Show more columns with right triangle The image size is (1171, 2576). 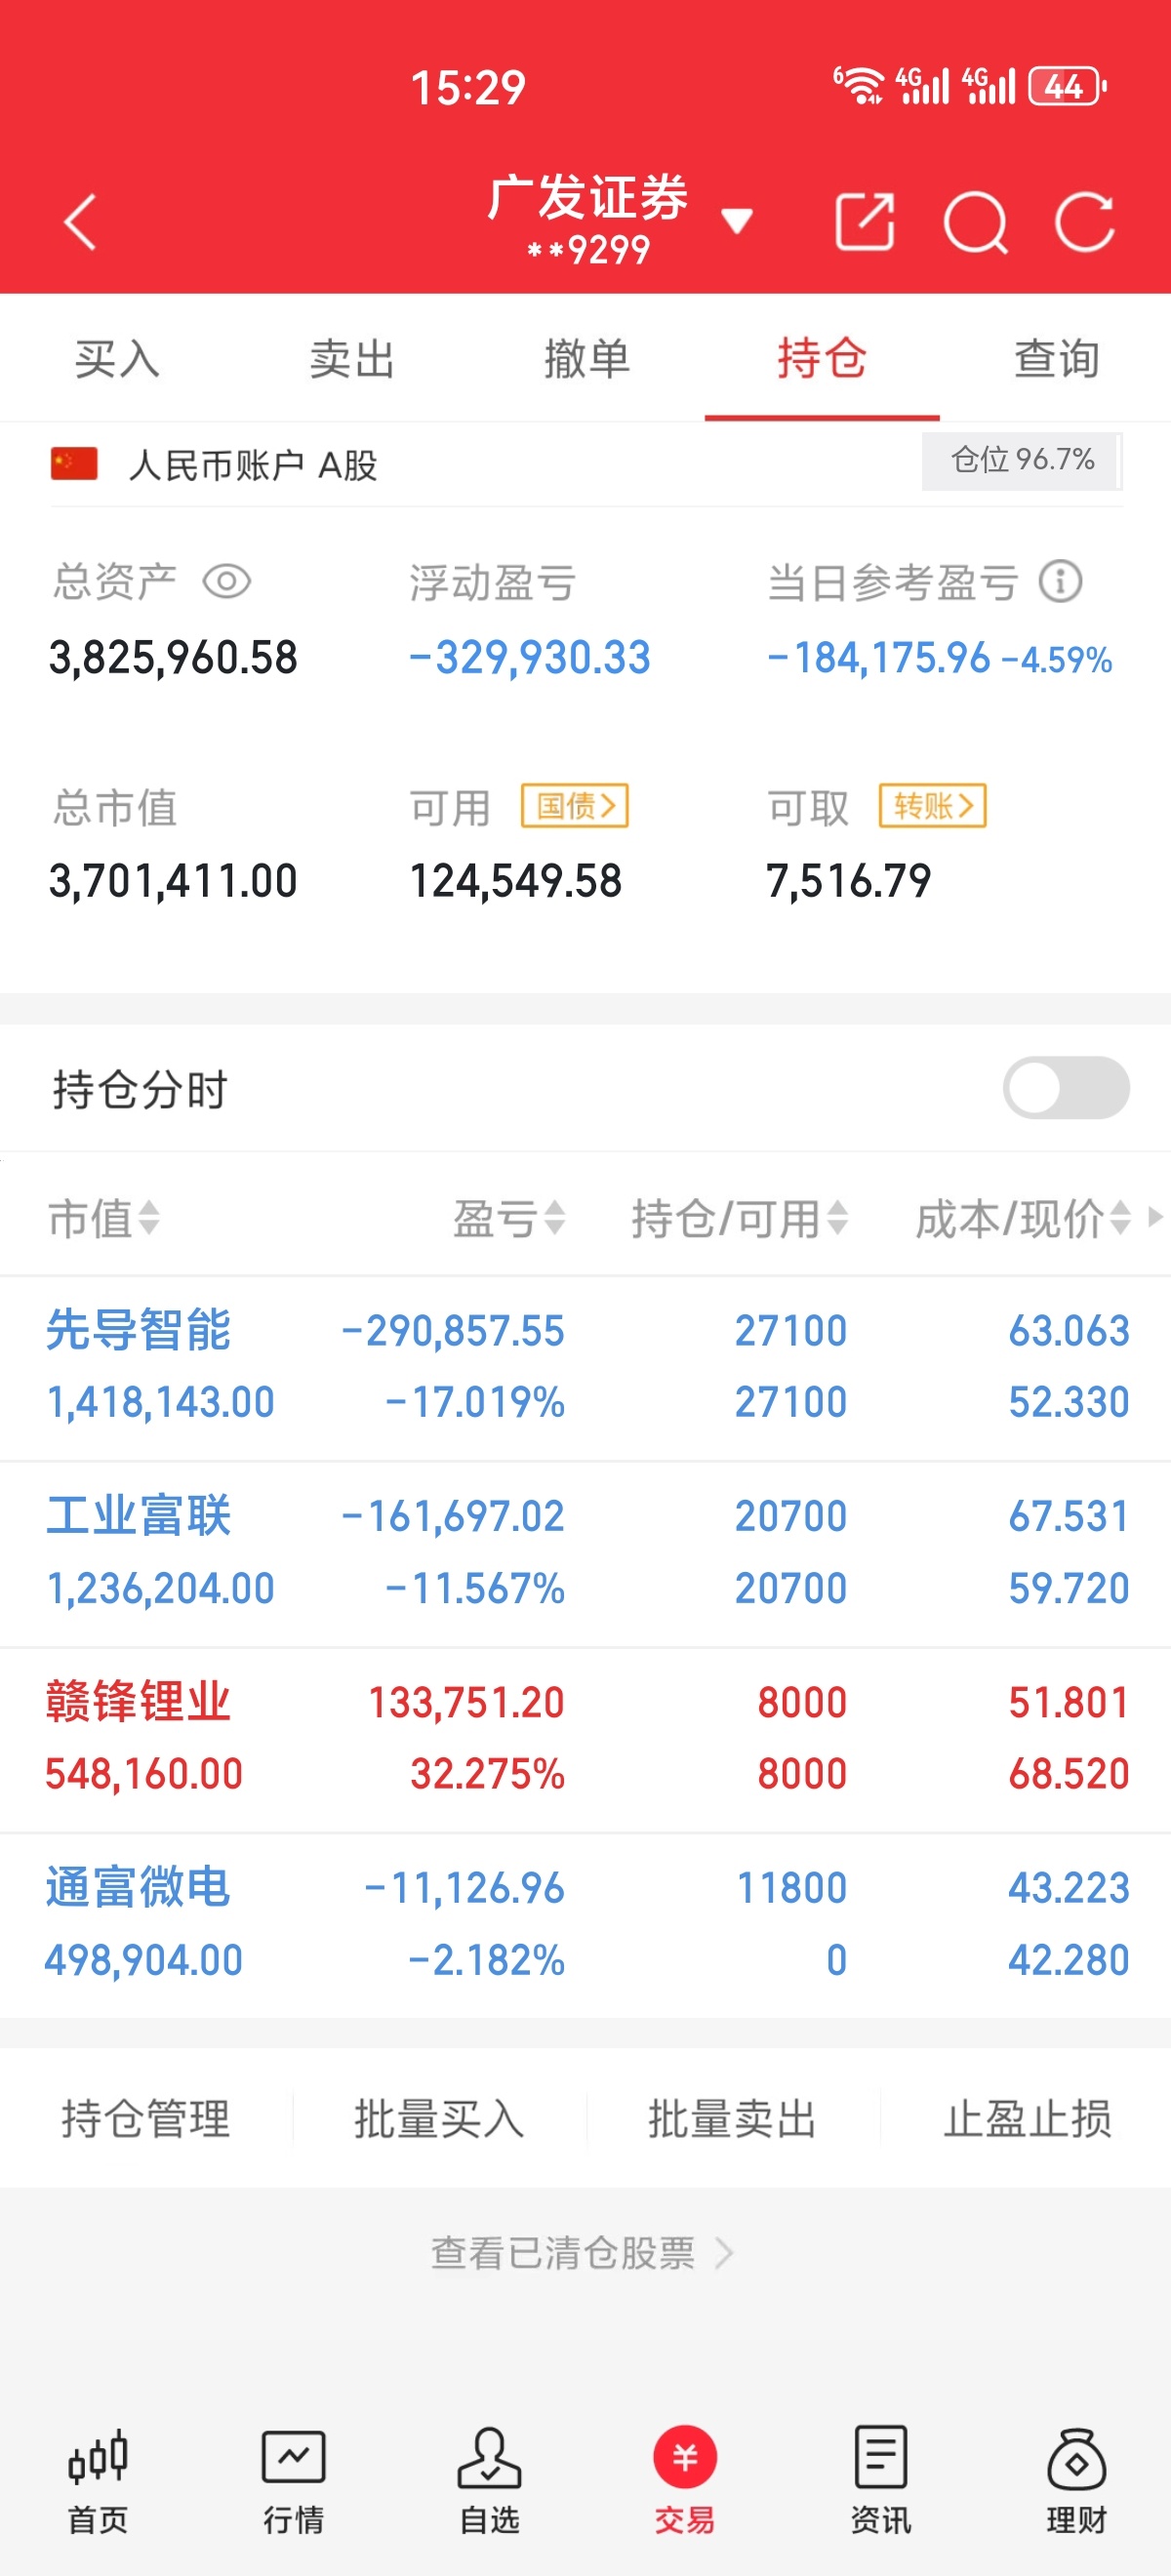[1155, 1217]
